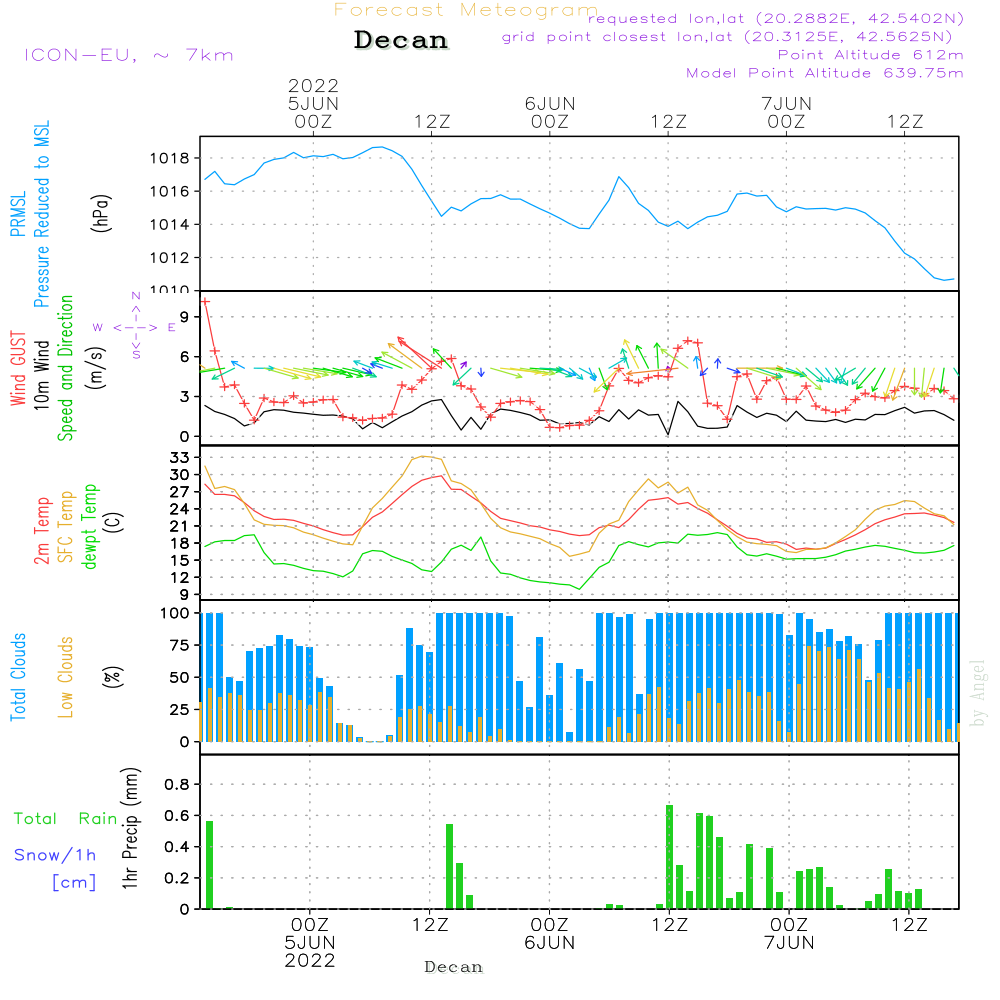The height and width of the screenshot is (1000, 1000).
Task: Click the '(m/s)' wind unit label
Action: pos(95,368)
